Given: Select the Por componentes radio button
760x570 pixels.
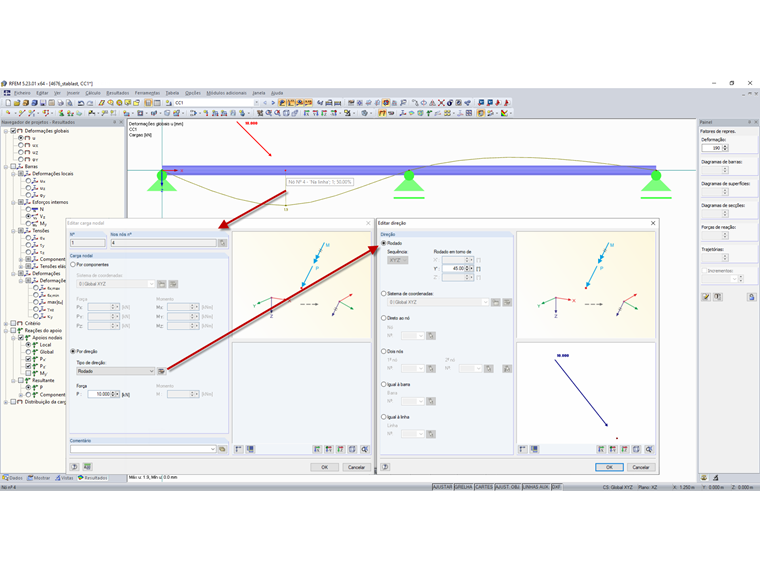Looking at the screenshot, I should click(x=73, y=265).
